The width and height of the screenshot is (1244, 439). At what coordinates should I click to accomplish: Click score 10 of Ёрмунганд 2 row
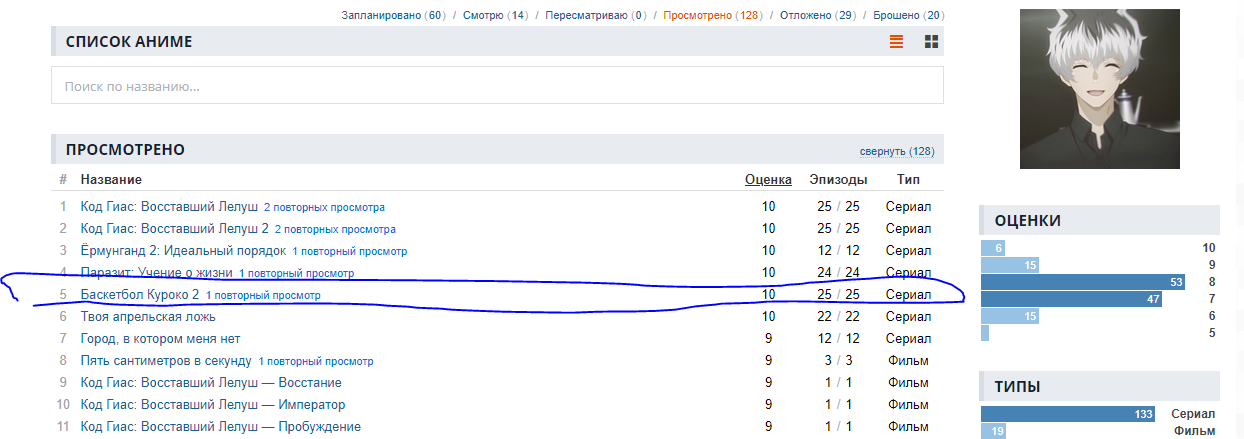768,251
